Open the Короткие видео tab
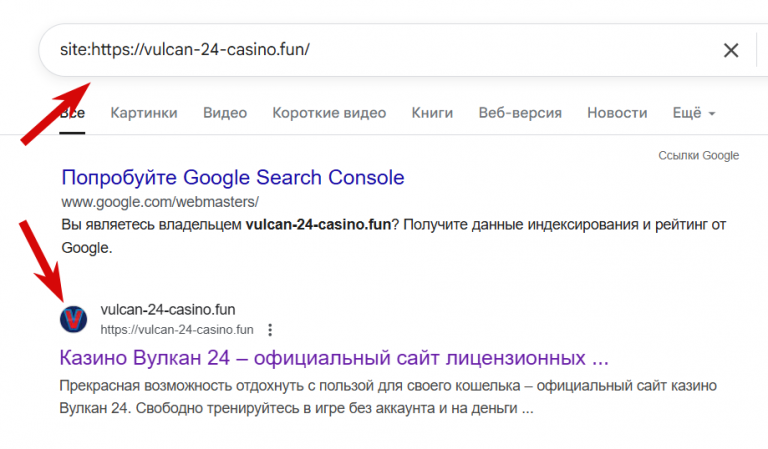The image size is (768, 449). (329, 113)
